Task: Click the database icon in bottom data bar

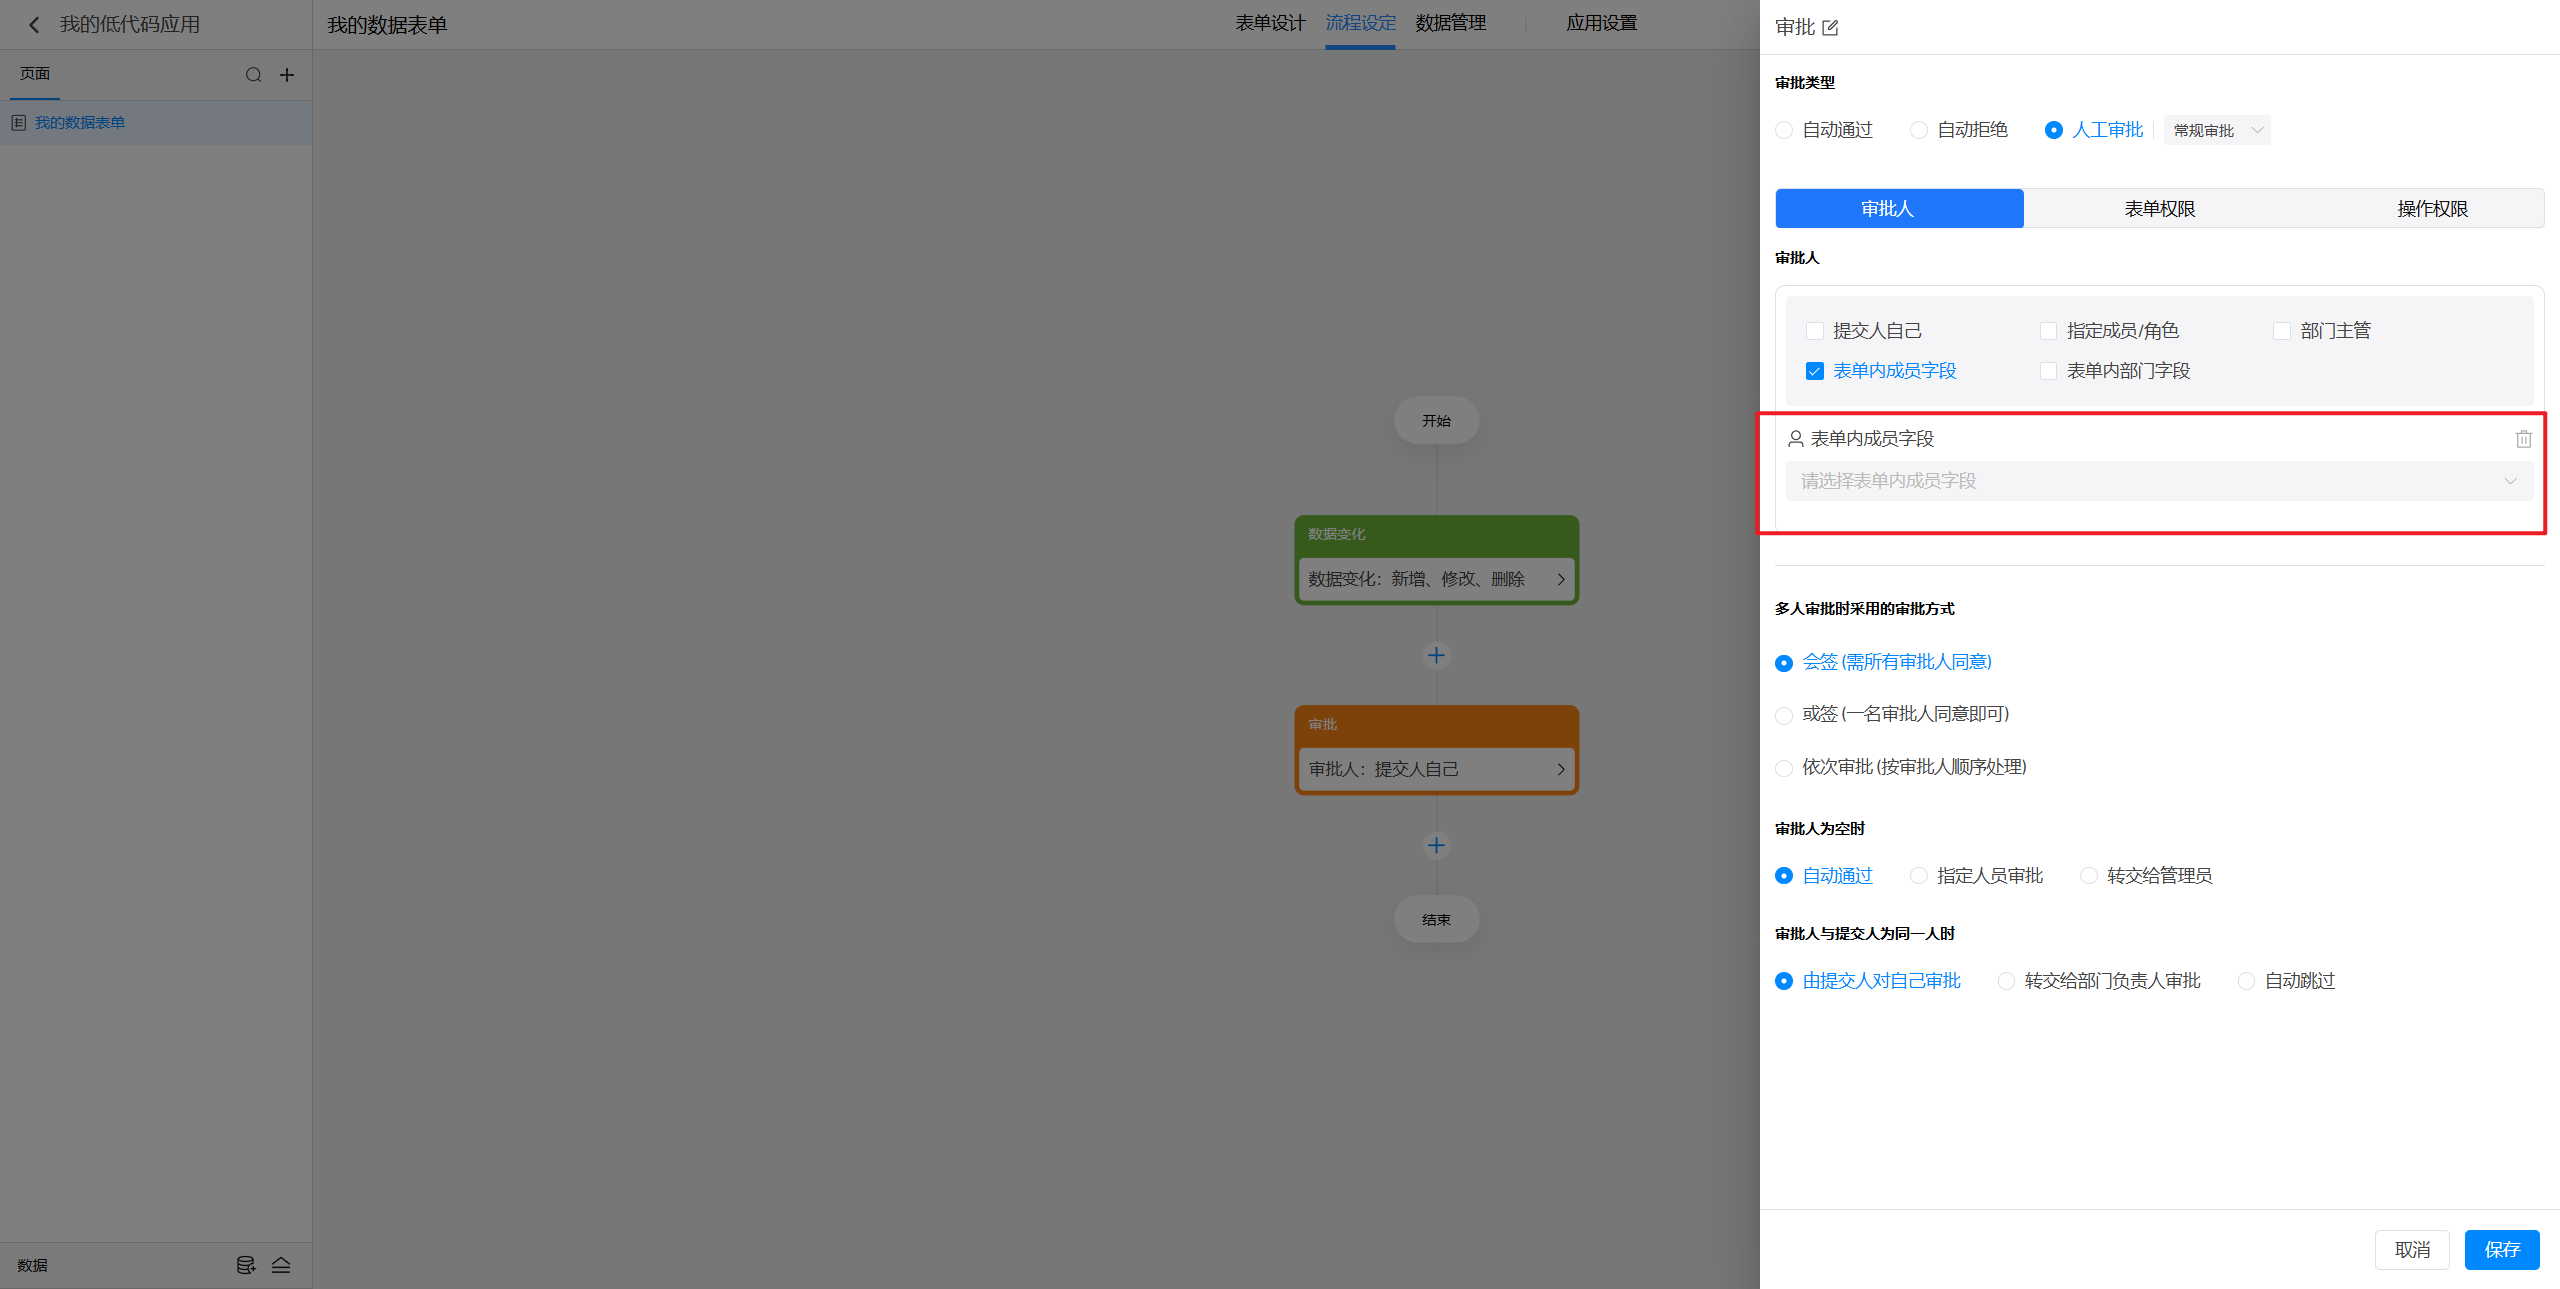Action: point(245,1265)
